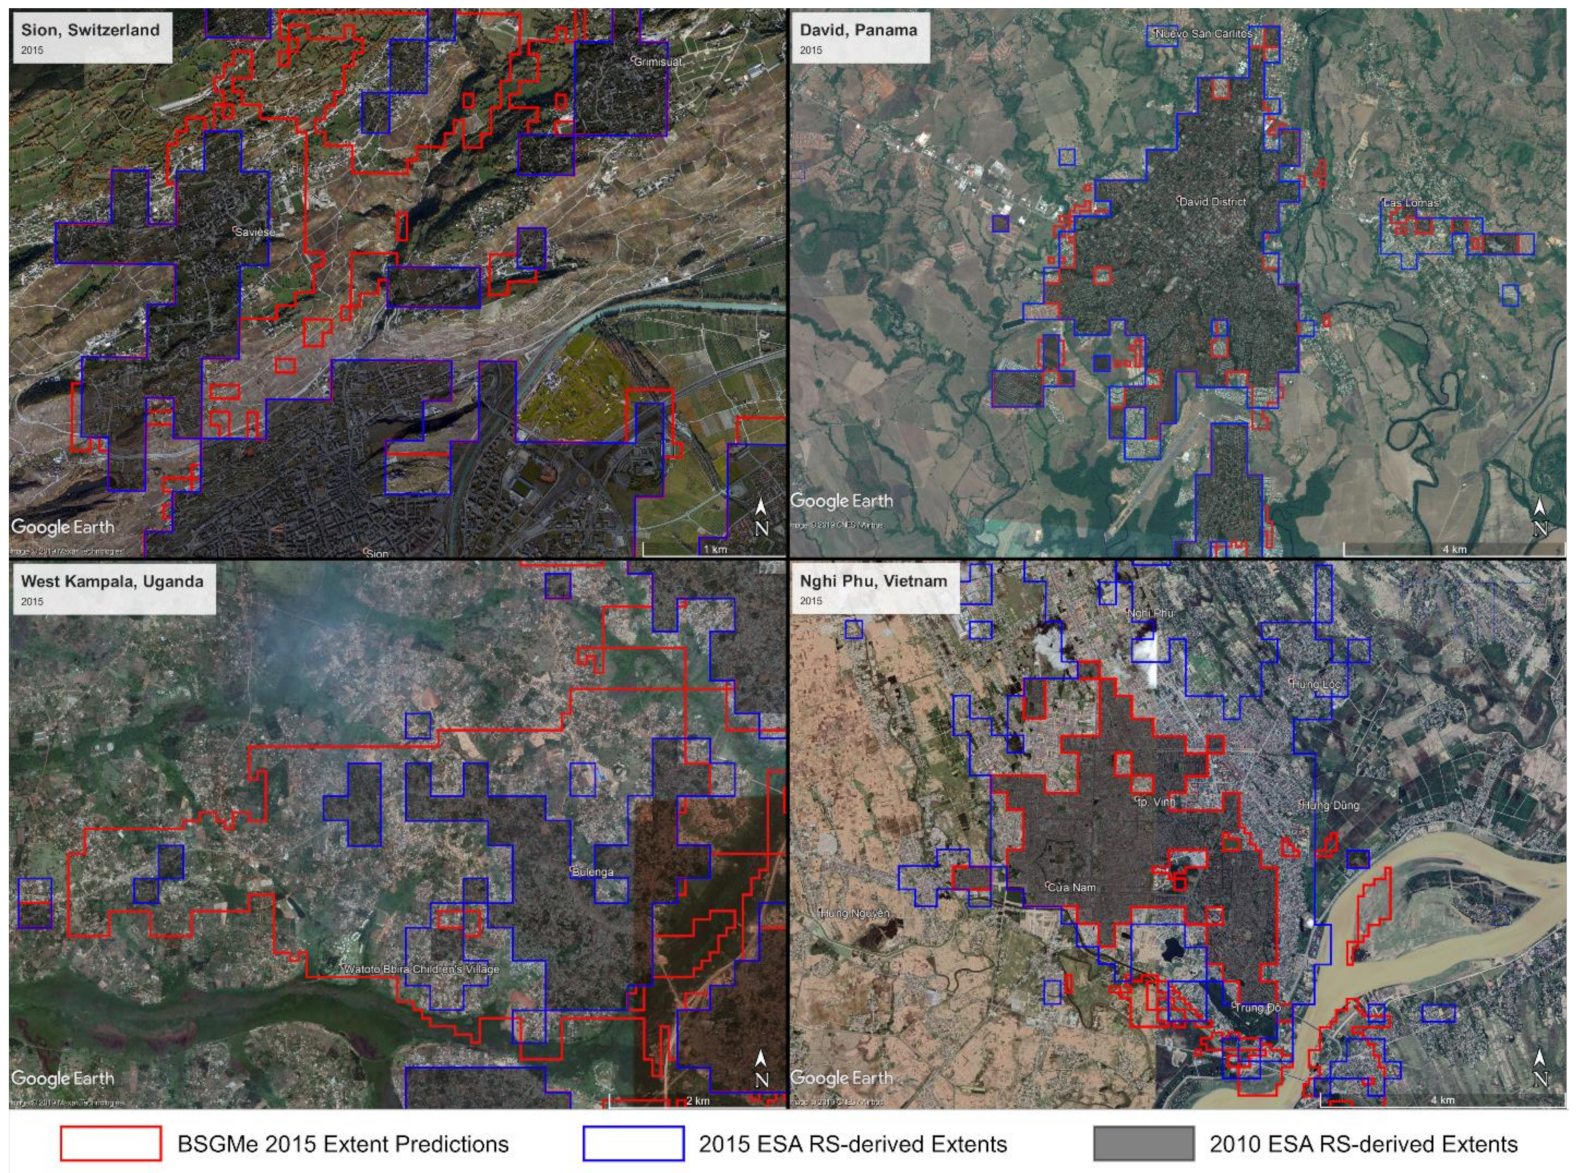Click the '4 km' scale bar in David panel
The image size is (1576, 1173).
1454,549
